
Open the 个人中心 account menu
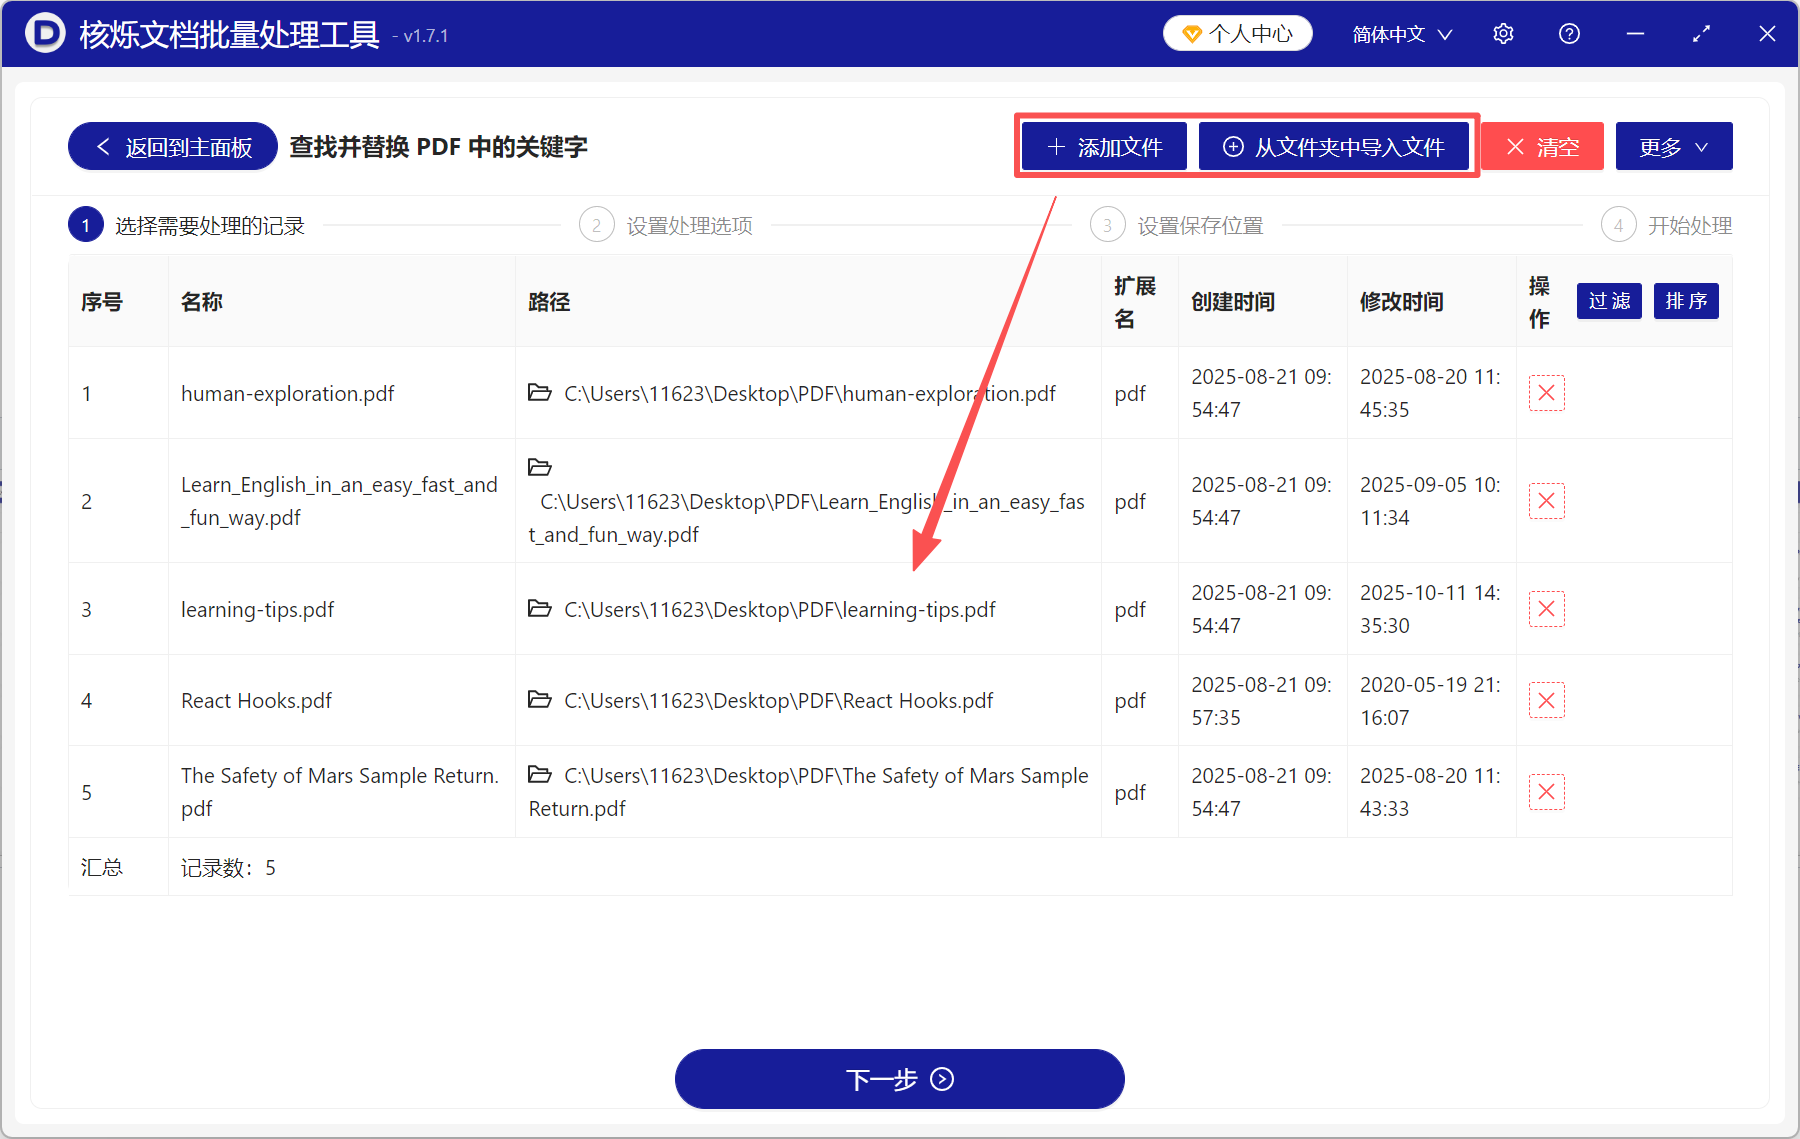[1237, 33]
